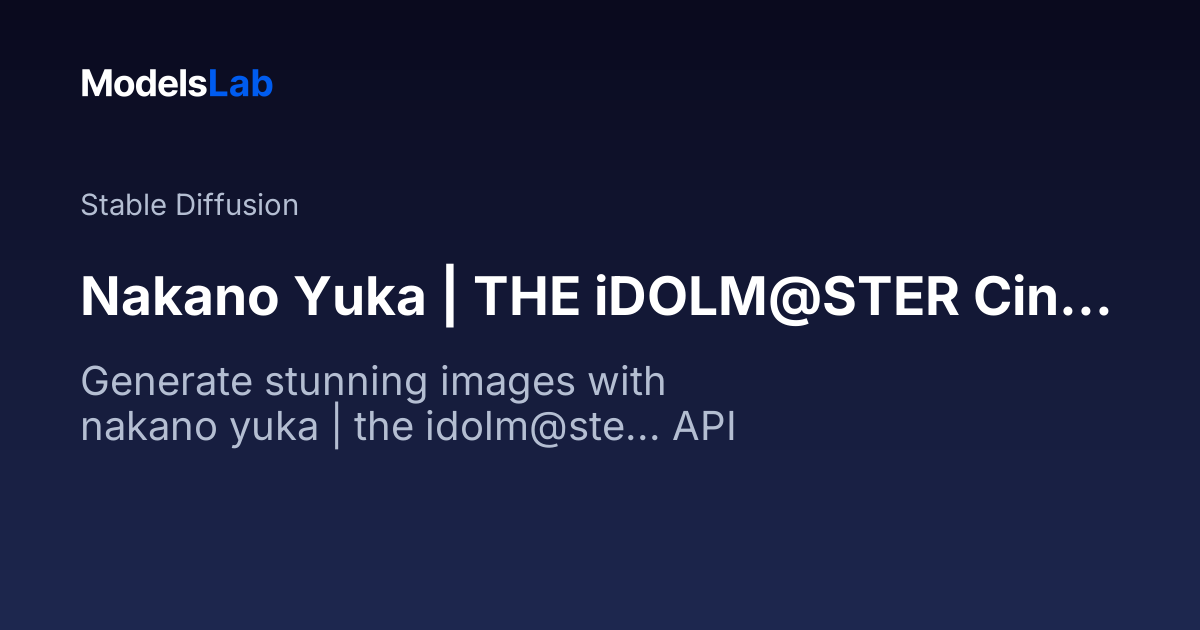Click the word "Diffusion" above the title
This screenshot has height=630, width=1200.
[236, 205]
